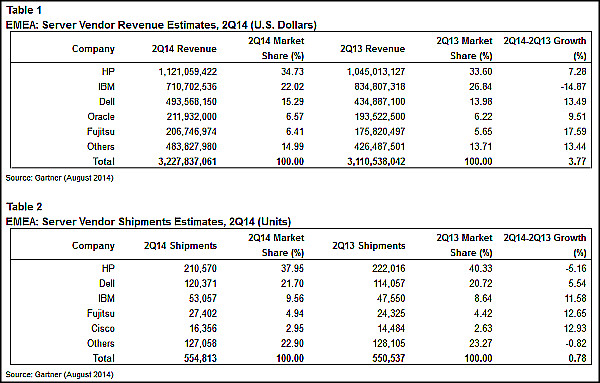Select IBM market share 22.02
This screenshot has width=600, height=383.
292,86
